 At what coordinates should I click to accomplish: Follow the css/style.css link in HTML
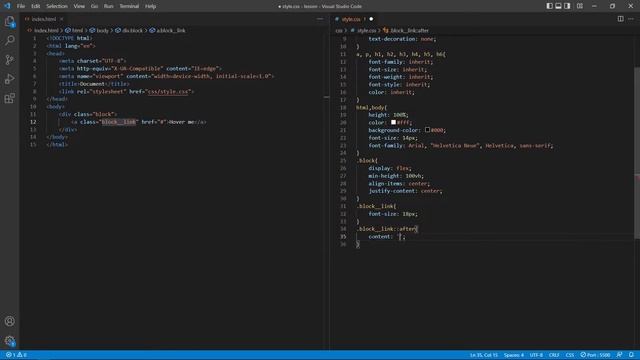(x=168, y=91)
